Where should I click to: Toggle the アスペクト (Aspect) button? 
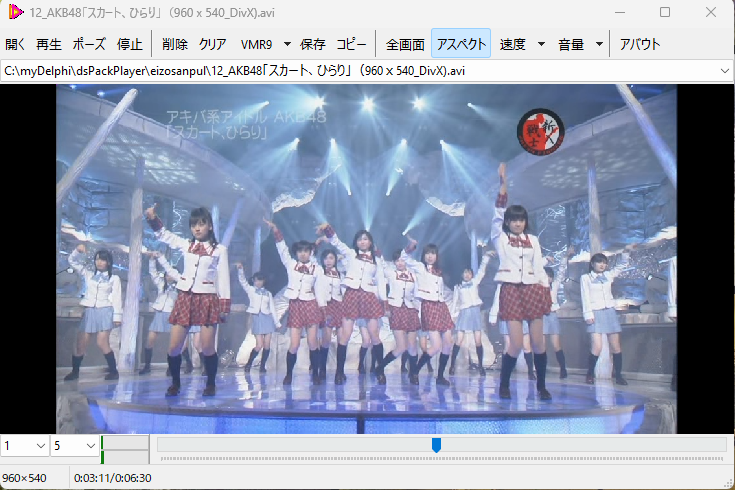461,44
